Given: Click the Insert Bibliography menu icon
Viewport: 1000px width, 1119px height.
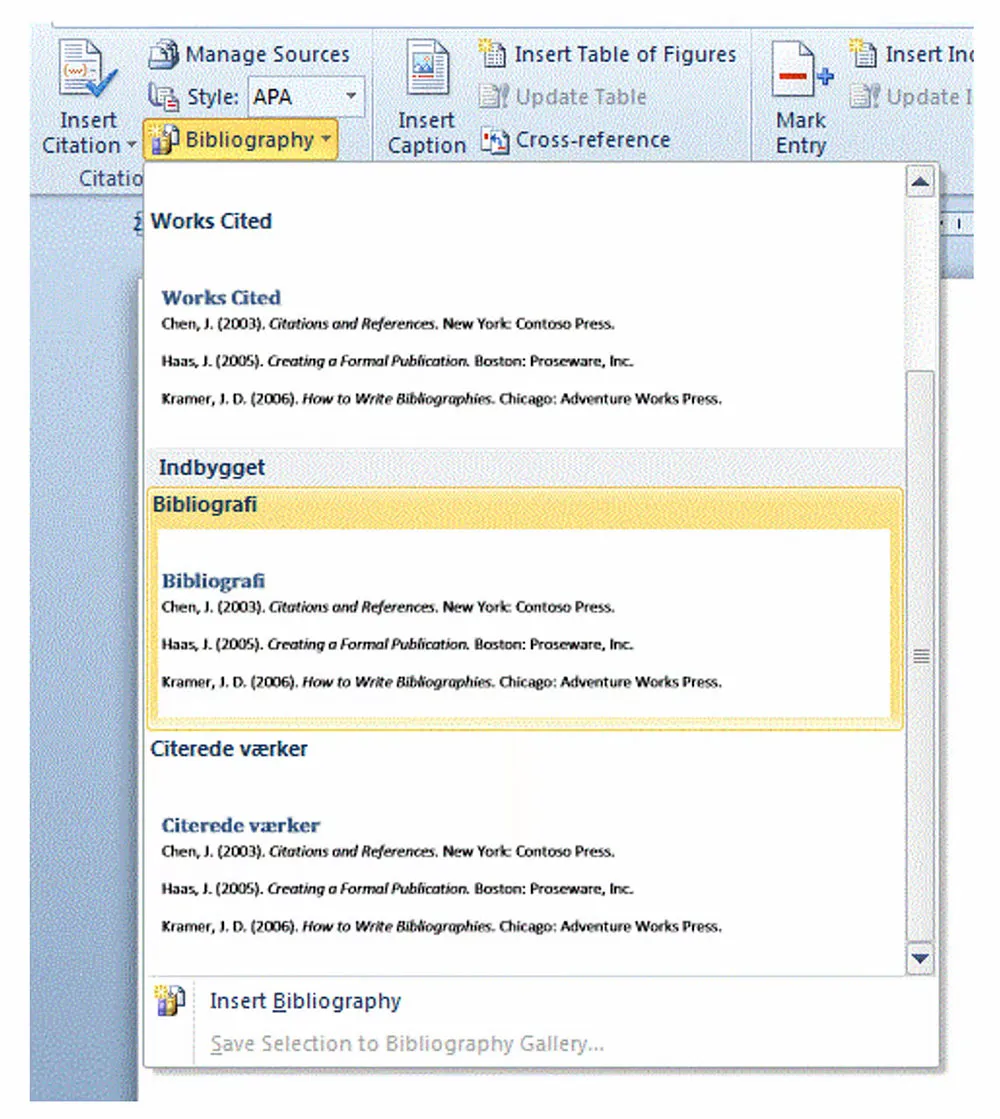Looking at the screenshot, I should pos(170,1000).
